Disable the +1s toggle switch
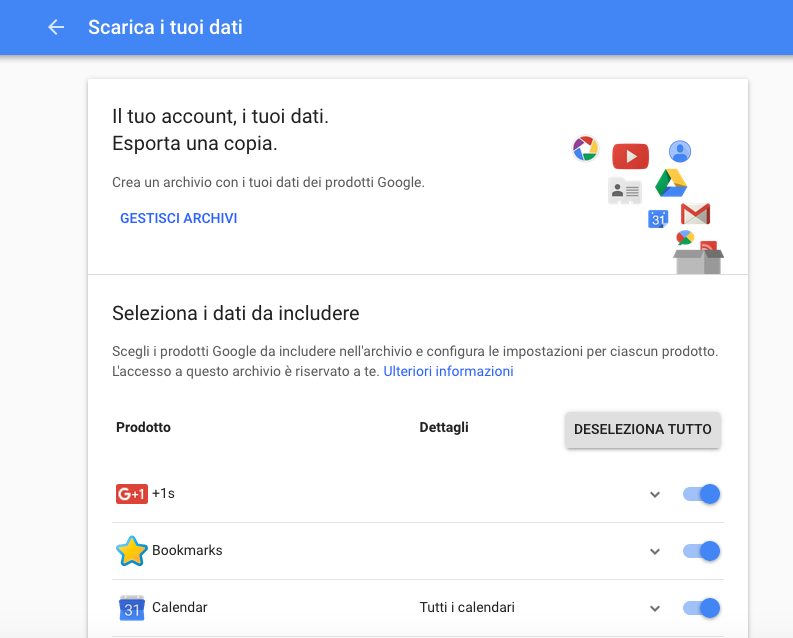 coord(702,494)
